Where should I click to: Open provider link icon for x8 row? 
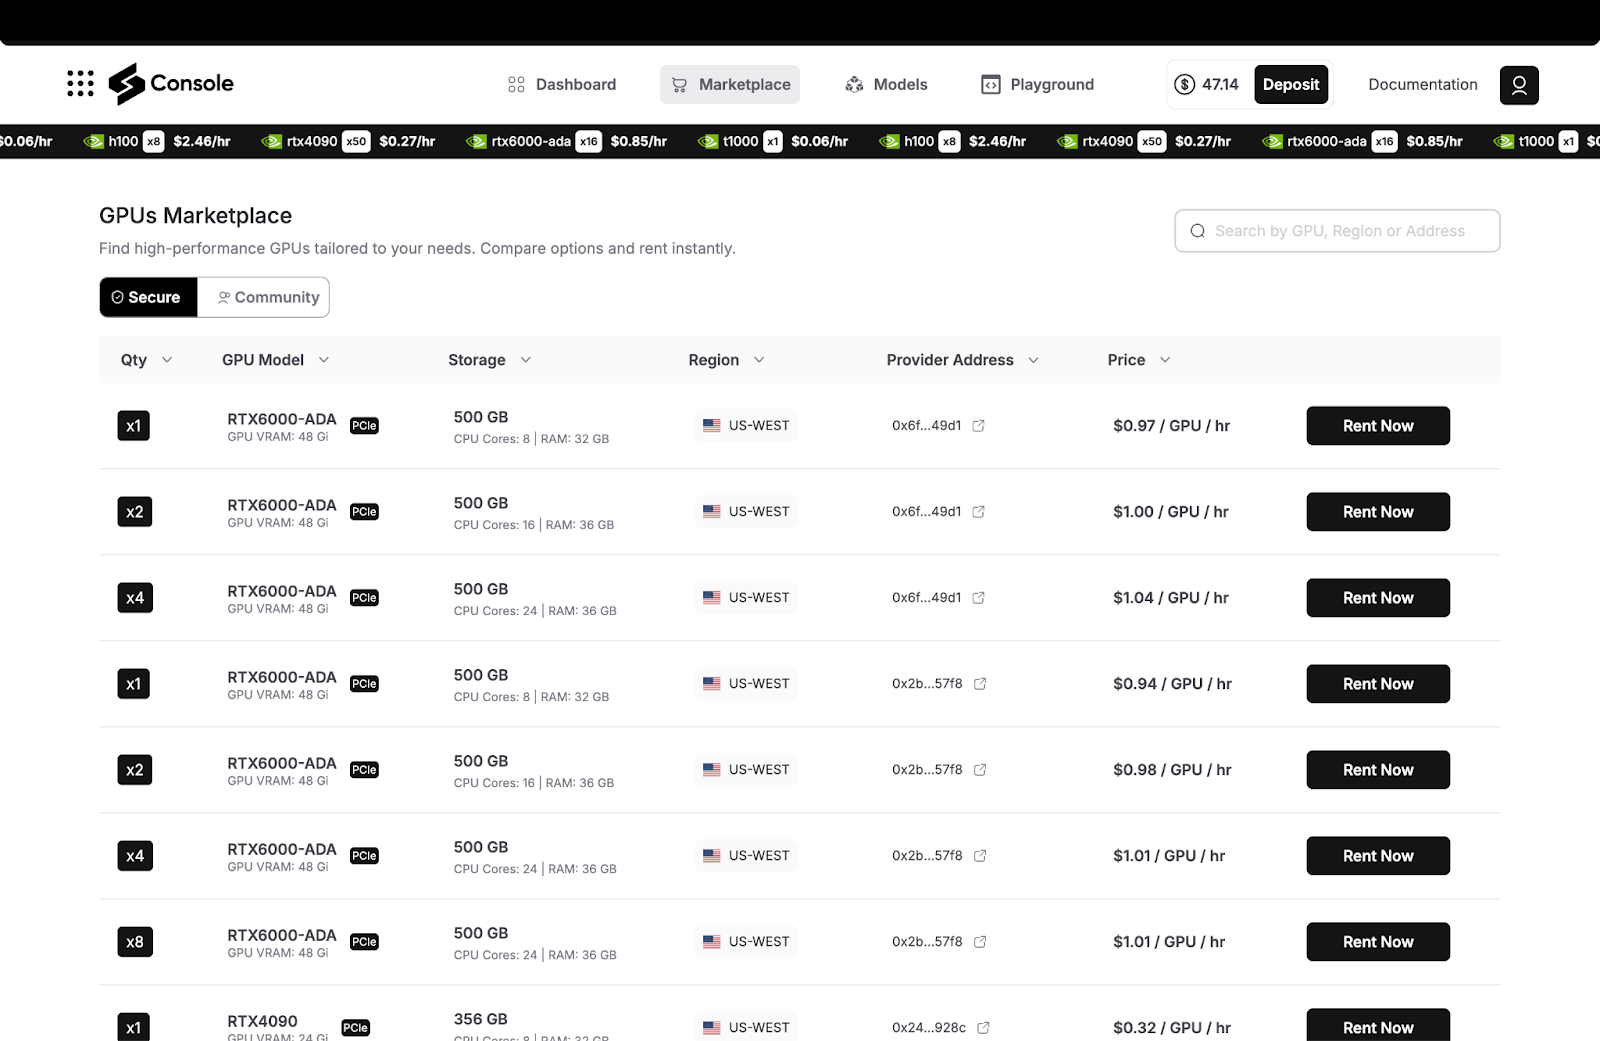coord(980,942)
